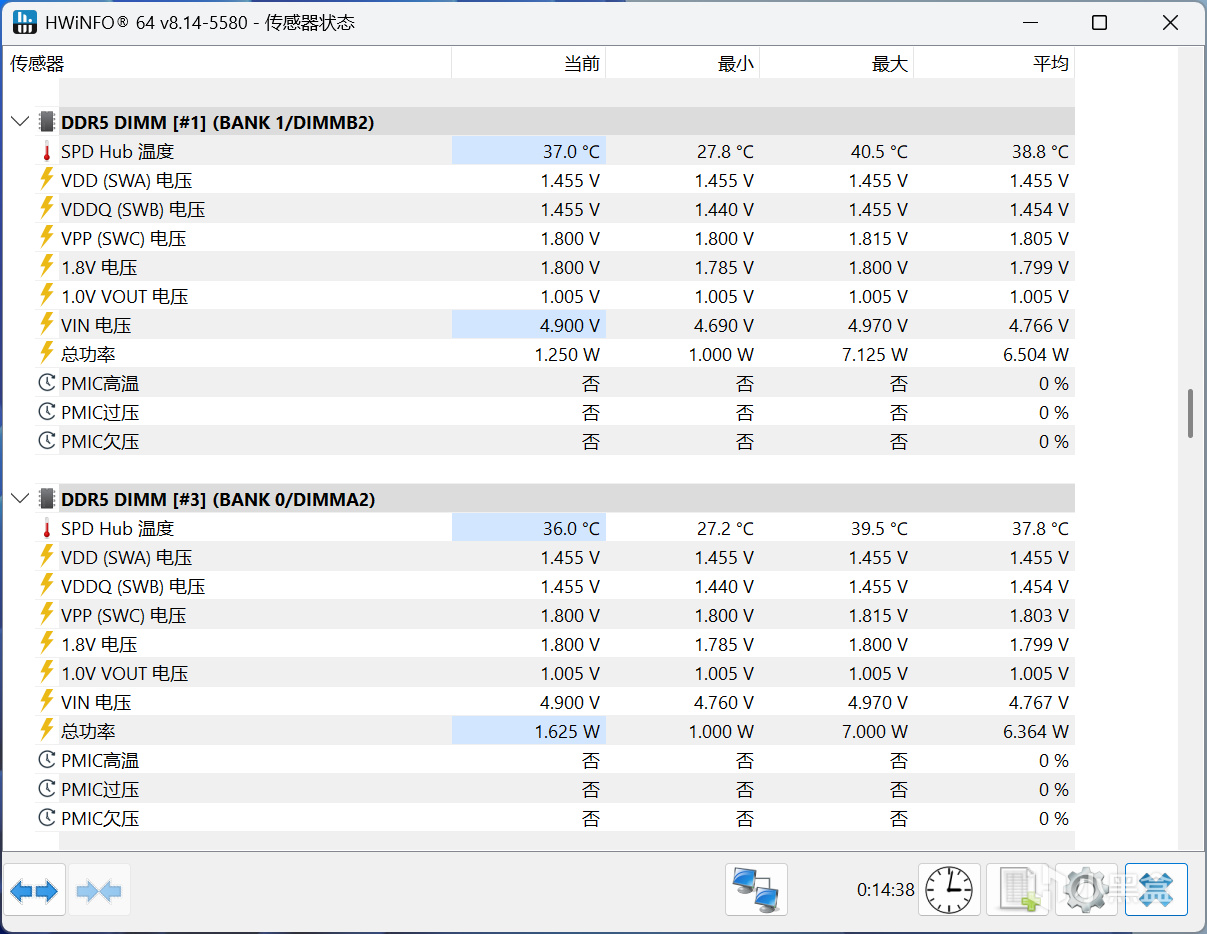Click DIMM #1 VPP maximum 1.815 V
Viewport: 1207px width, 934px height.
click(x=878, y=238)
